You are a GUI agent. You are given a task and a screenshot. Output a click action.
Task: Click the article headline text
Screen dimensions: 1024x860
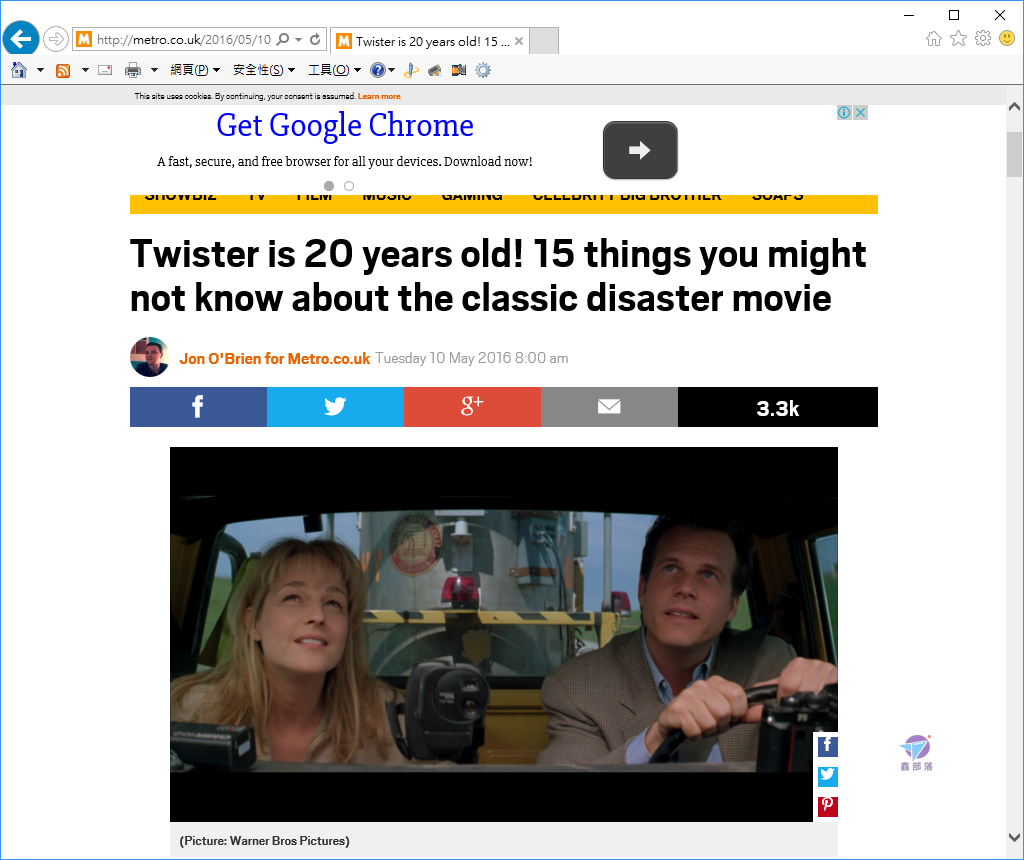[498, 276]
